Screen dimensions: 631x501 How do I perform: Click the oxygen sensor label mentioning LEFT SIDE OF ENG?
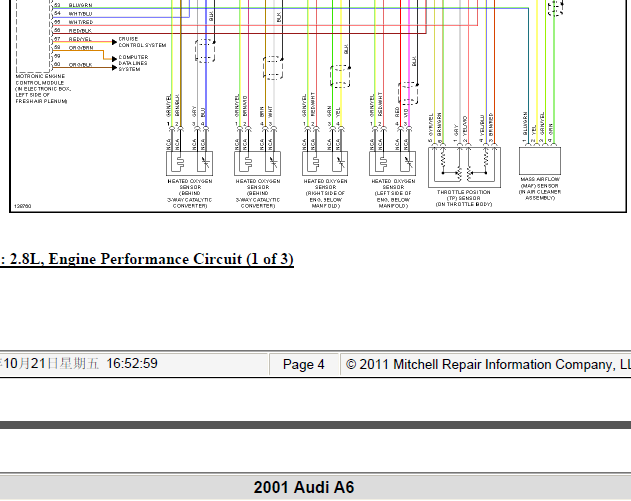point(393,194)
